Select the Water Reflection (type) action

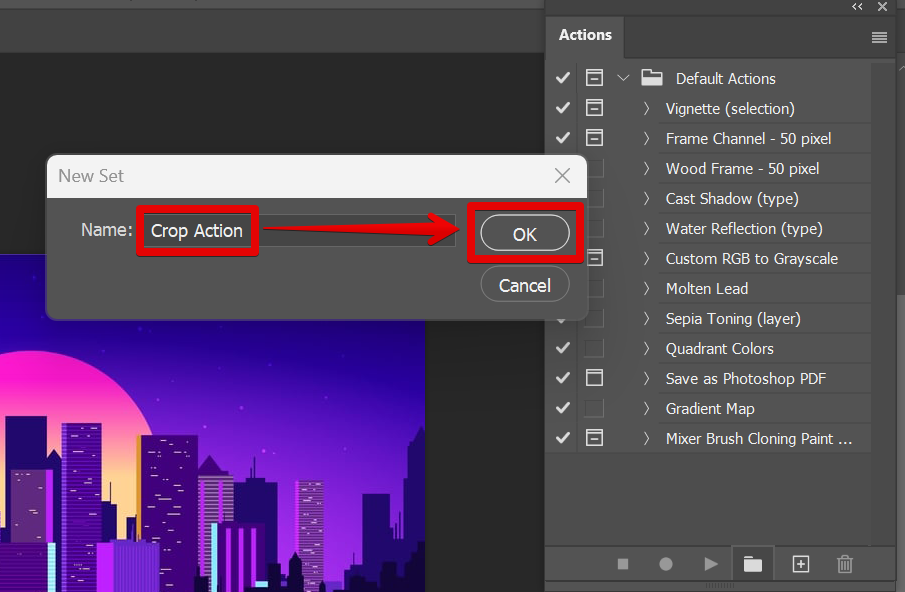[744, 228]
